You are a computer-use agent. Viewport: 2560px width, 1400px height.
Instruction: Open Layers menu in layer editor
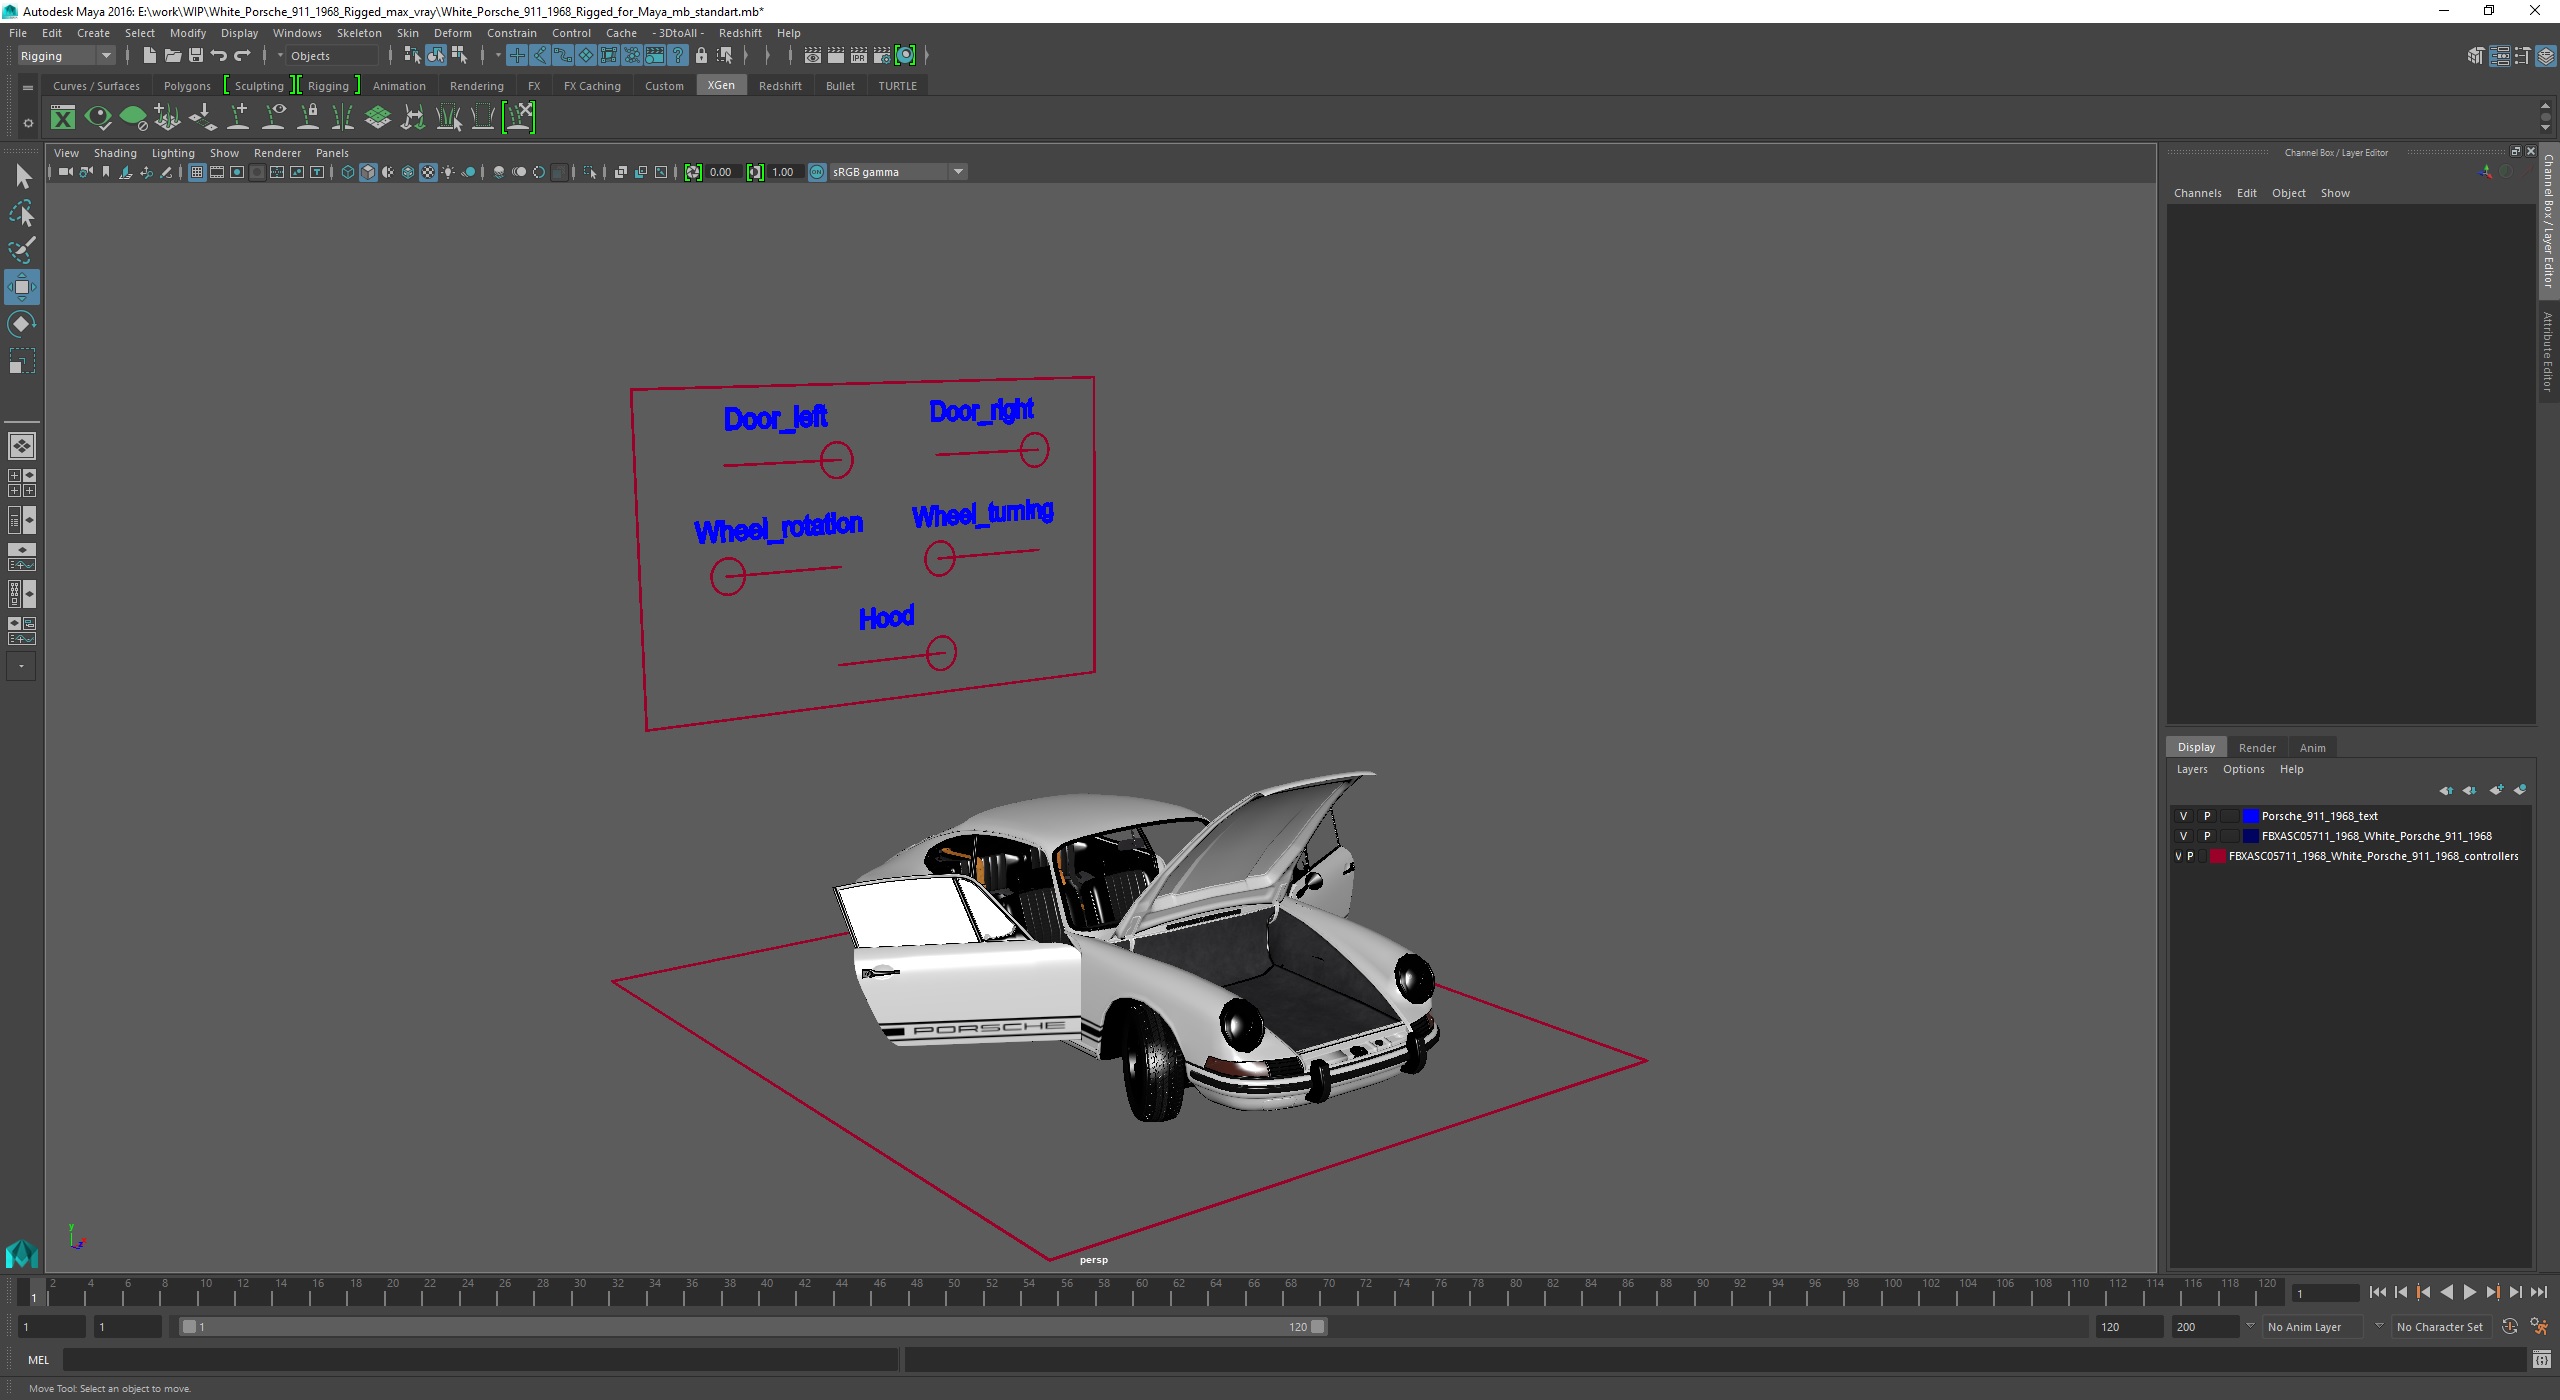point(2191,769)
